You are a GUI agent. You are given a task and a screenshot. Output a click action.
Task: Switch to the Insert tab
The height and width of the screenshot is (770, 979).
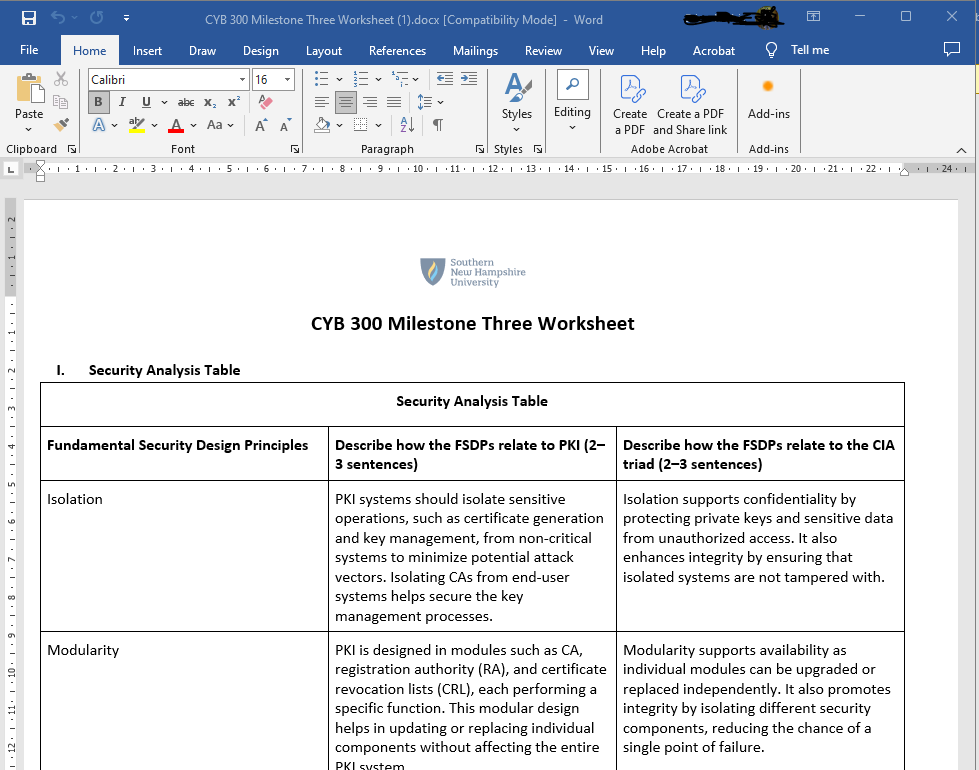click(x=147, y=51)
